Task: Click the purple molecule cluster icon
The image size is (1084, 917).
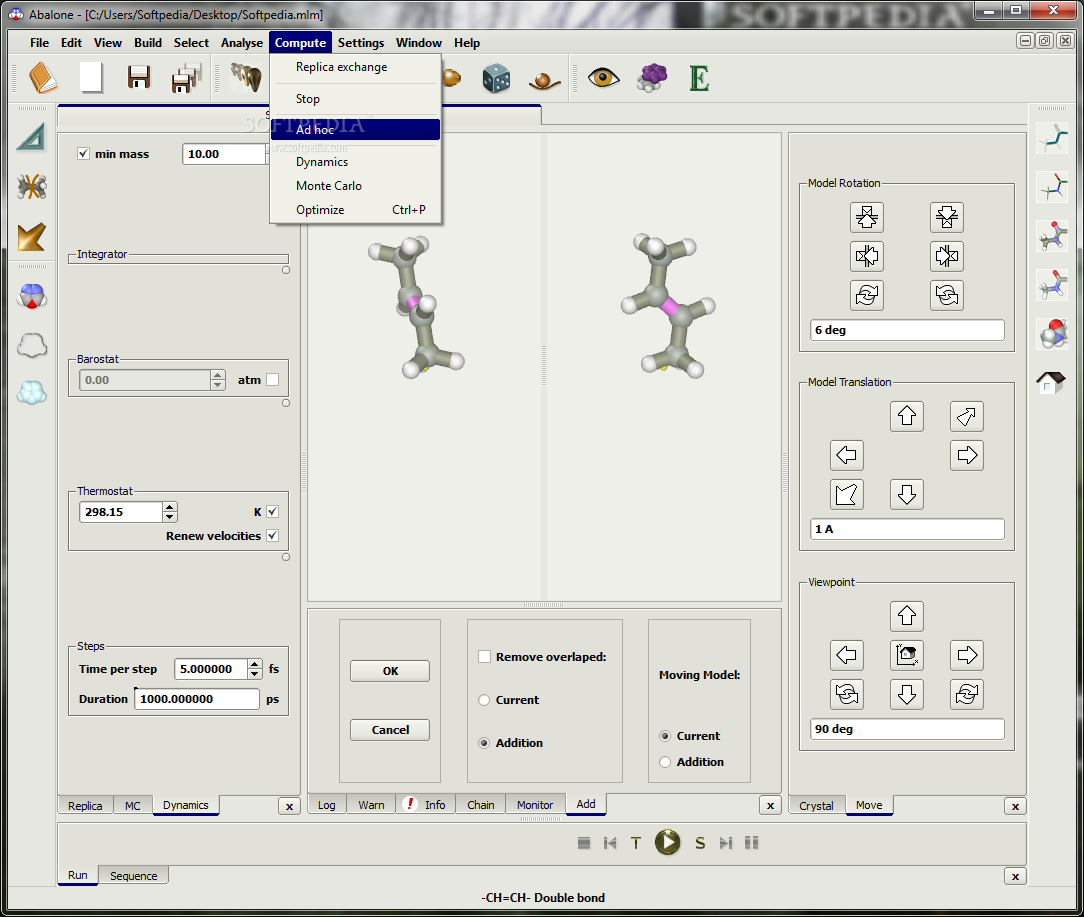Action: 652,77
